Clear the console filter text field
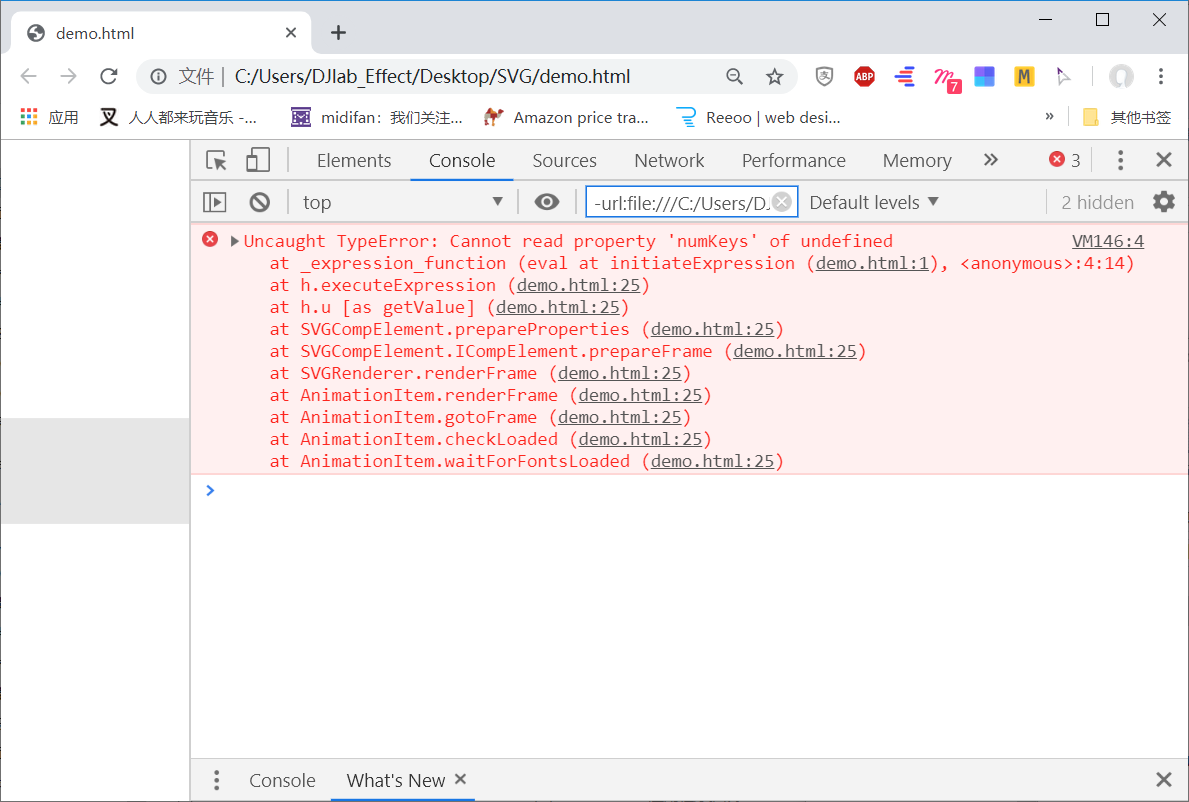Image resolution: width=1189 pixels, height=802 pixels. tap(782, 202)
